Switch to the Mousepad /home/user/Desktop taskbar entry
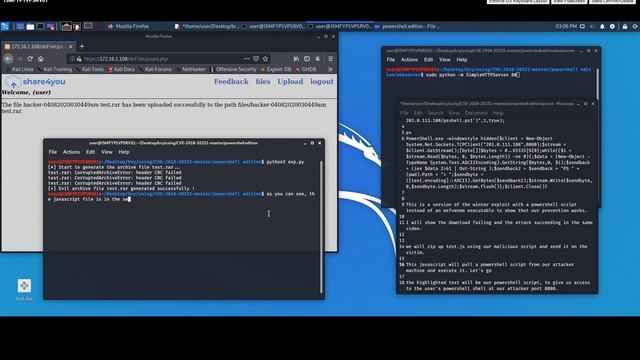This screenshot has height=360, width=640. [207, 27]
